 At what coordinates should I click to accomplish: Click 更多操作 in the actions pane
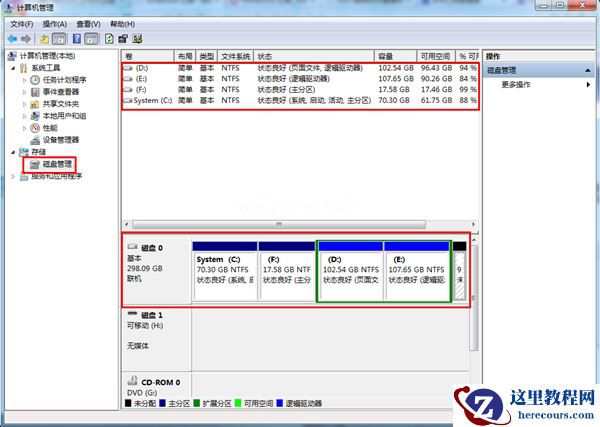(516, 85)
